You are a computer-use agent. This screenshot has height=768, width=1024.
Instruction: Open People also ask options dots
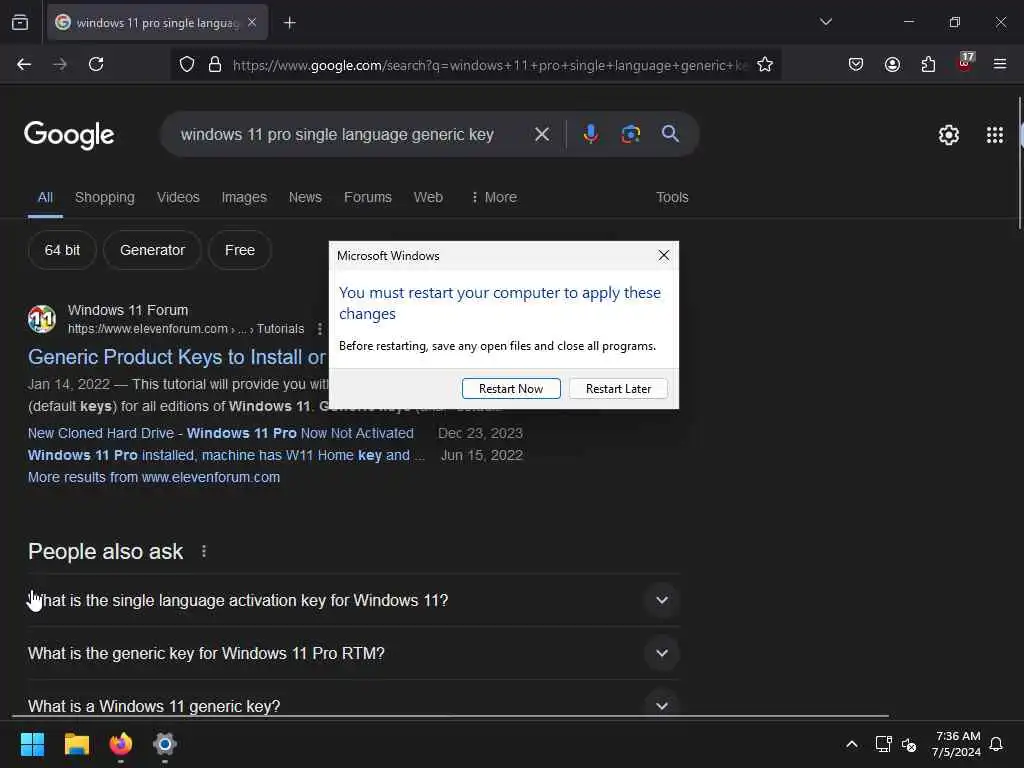coord(204,552)
